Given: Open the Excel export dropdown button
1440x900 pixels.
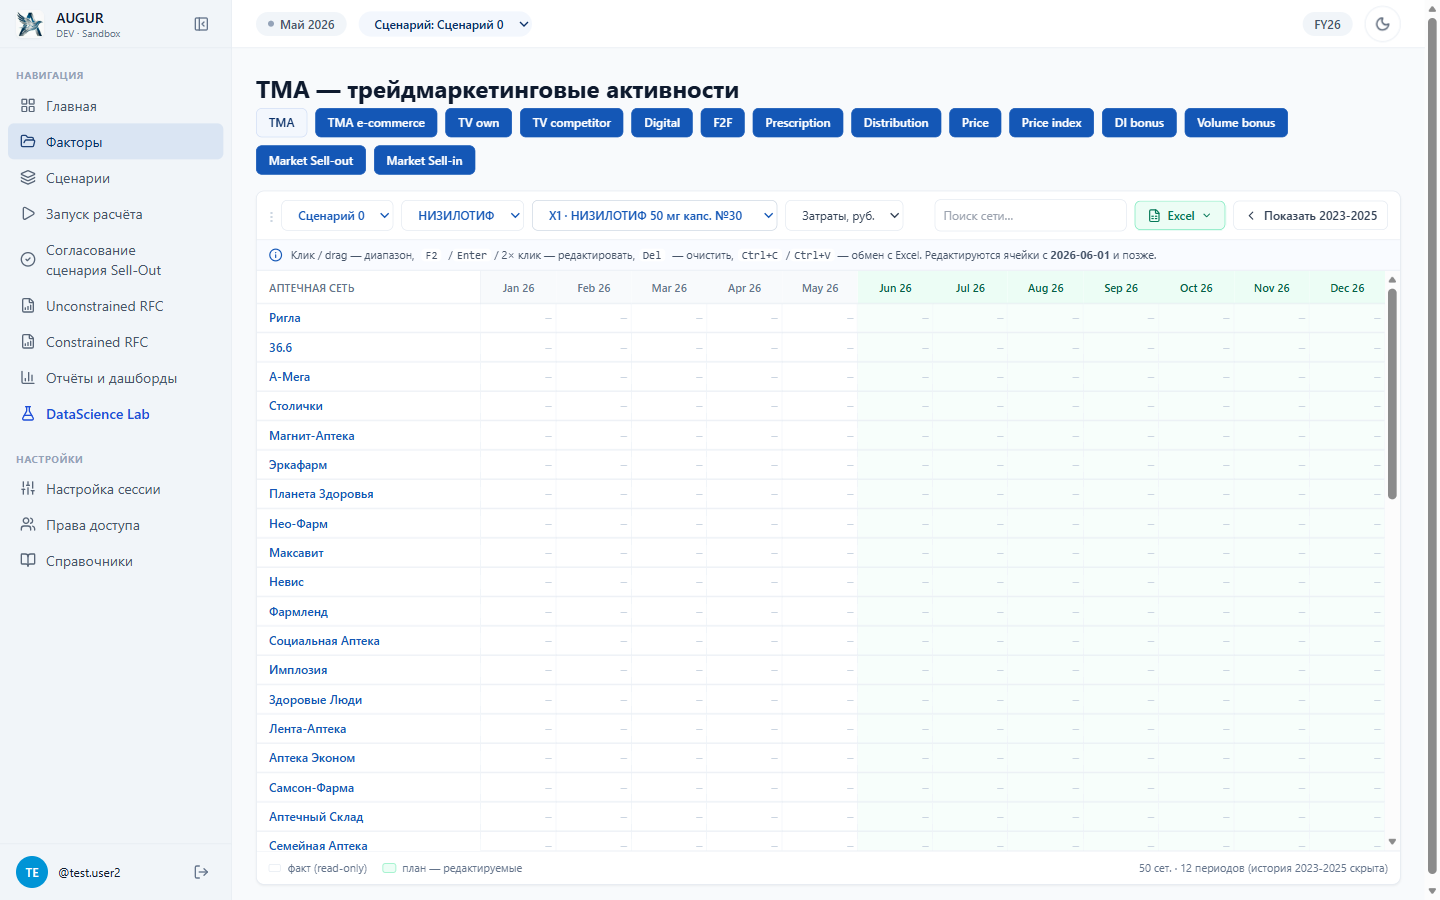Looking at the screenshot, I should (x=1180, y=216).
